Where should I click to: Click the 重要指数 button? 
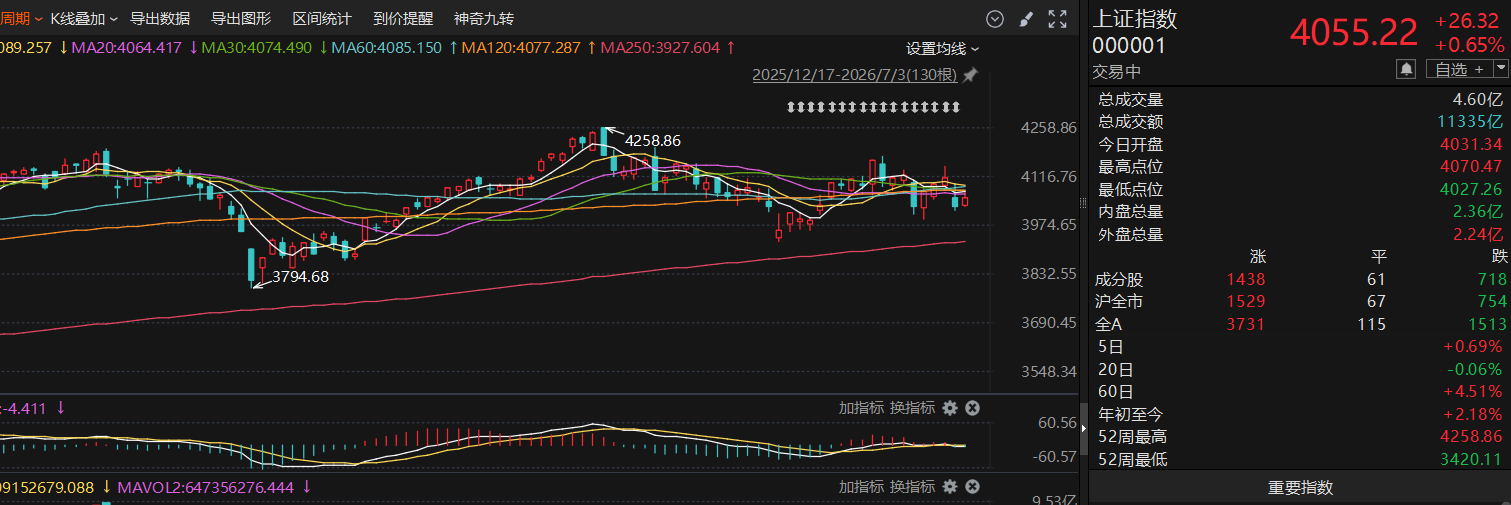[1300, 488]
